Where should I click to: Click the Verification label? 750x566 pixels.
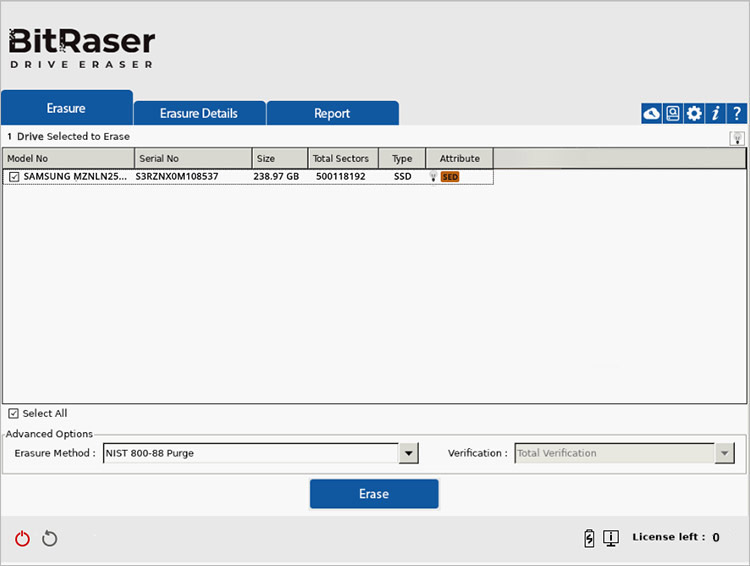[478, 453]
